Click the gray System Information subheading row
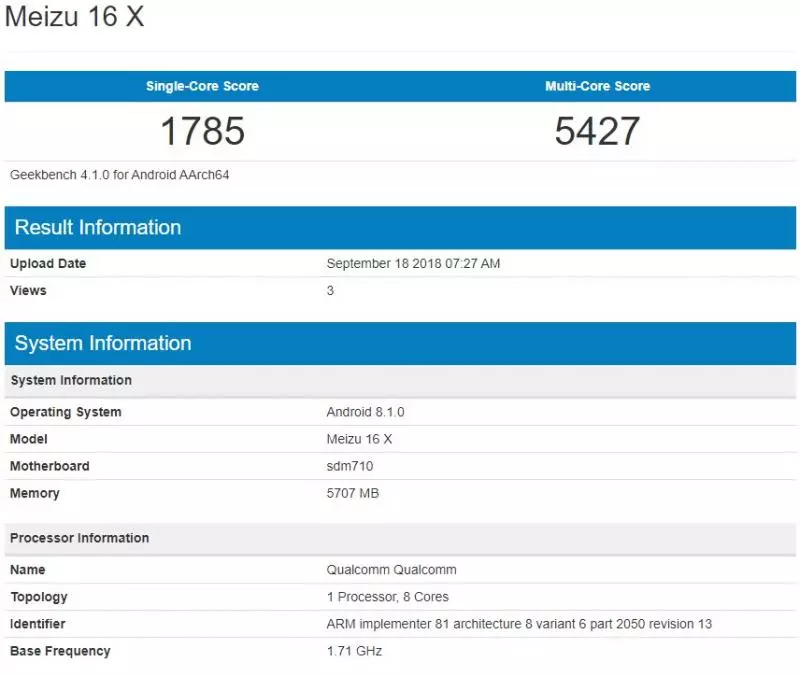The height and width of the screenshot is (676, 800). coord(400,381)
